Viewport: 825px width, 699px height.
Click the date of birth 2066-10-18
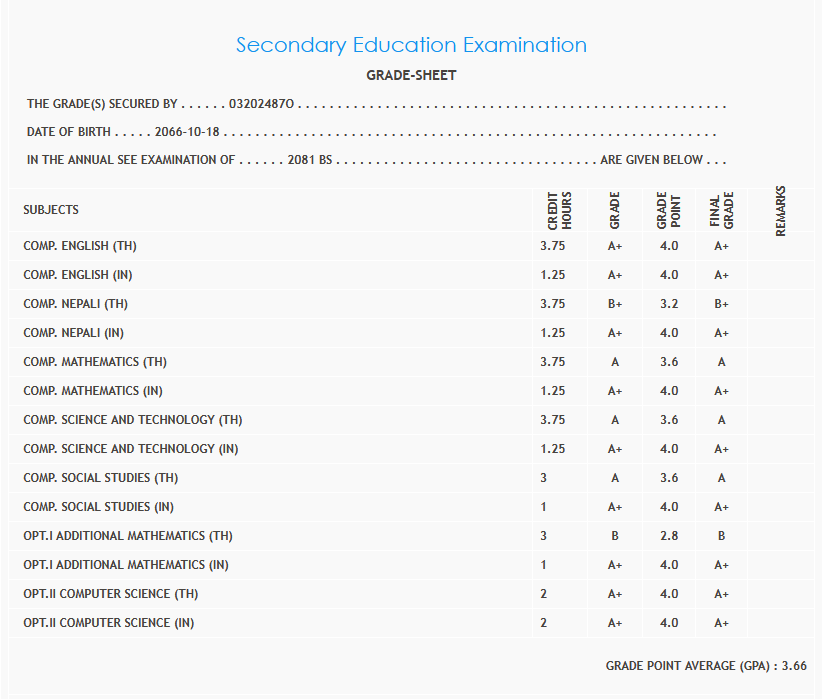click(x=187, y=132)
